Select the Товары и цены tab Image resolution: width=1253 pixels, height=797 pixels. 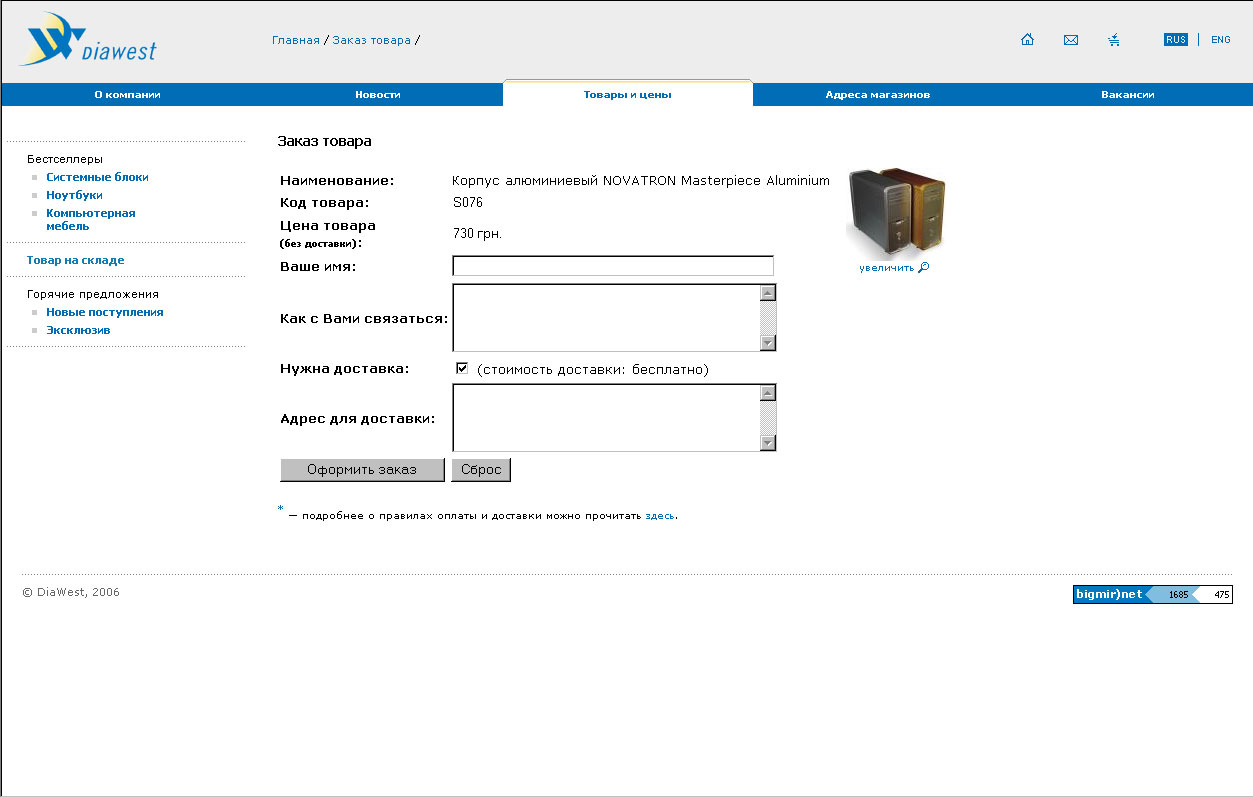pyautogui.click(x=628, y=94)
